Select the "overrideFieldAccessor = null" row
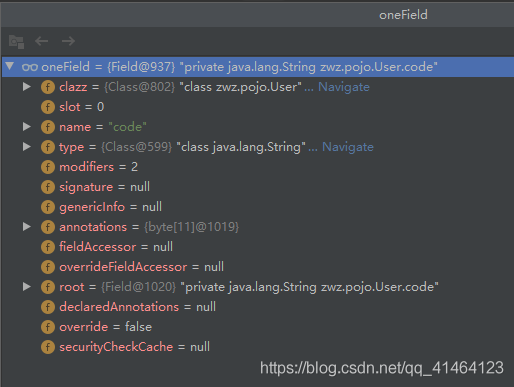Screen dimensions: 514x387 point(258,267)
